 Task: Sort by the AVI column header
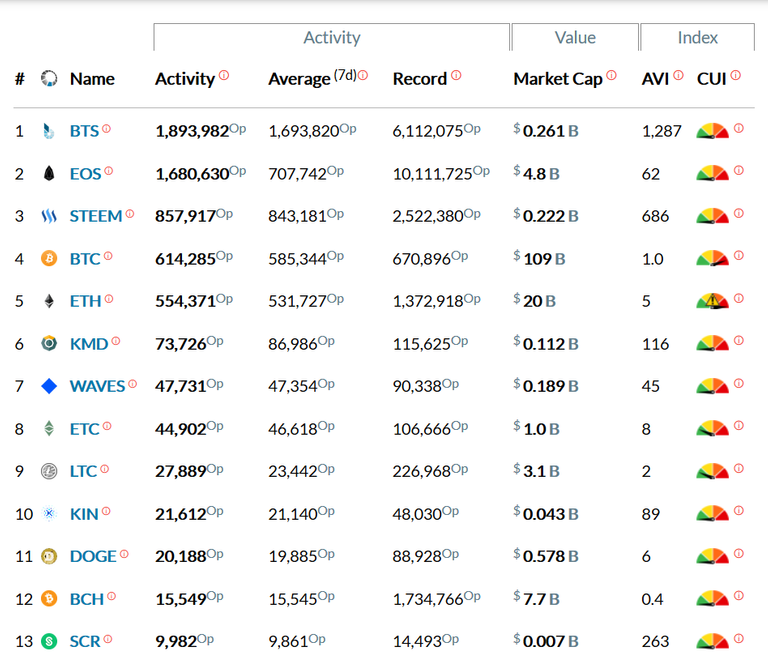coord(655,79)
